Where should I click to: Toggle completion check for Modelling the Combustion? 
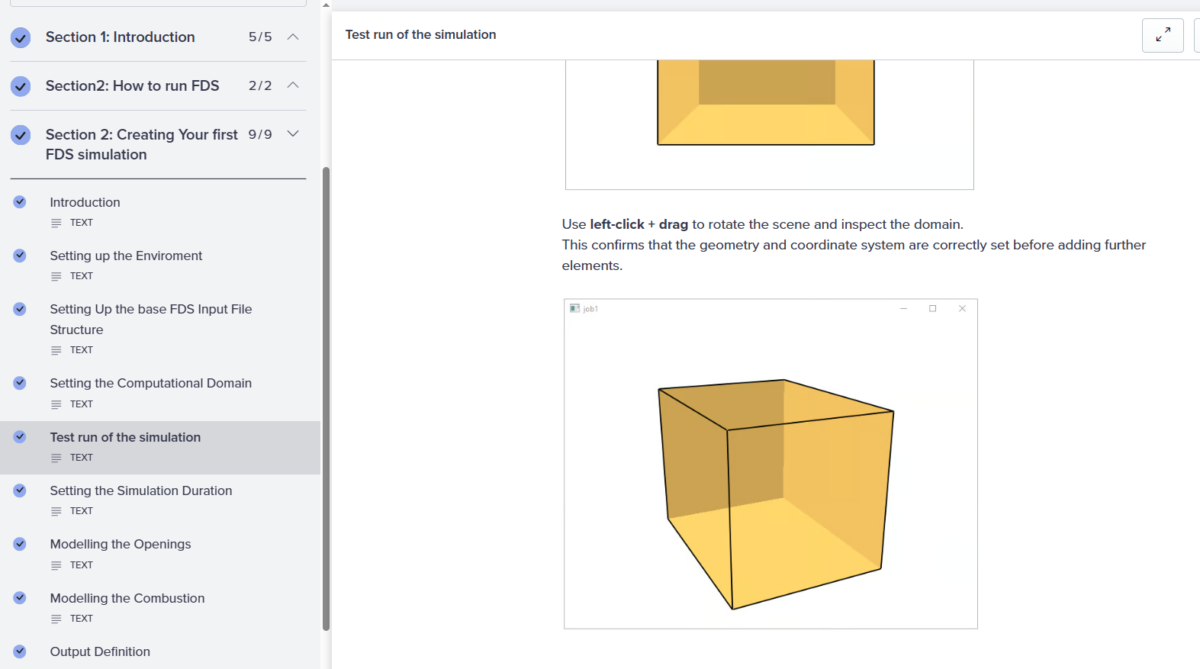(20, 598)
